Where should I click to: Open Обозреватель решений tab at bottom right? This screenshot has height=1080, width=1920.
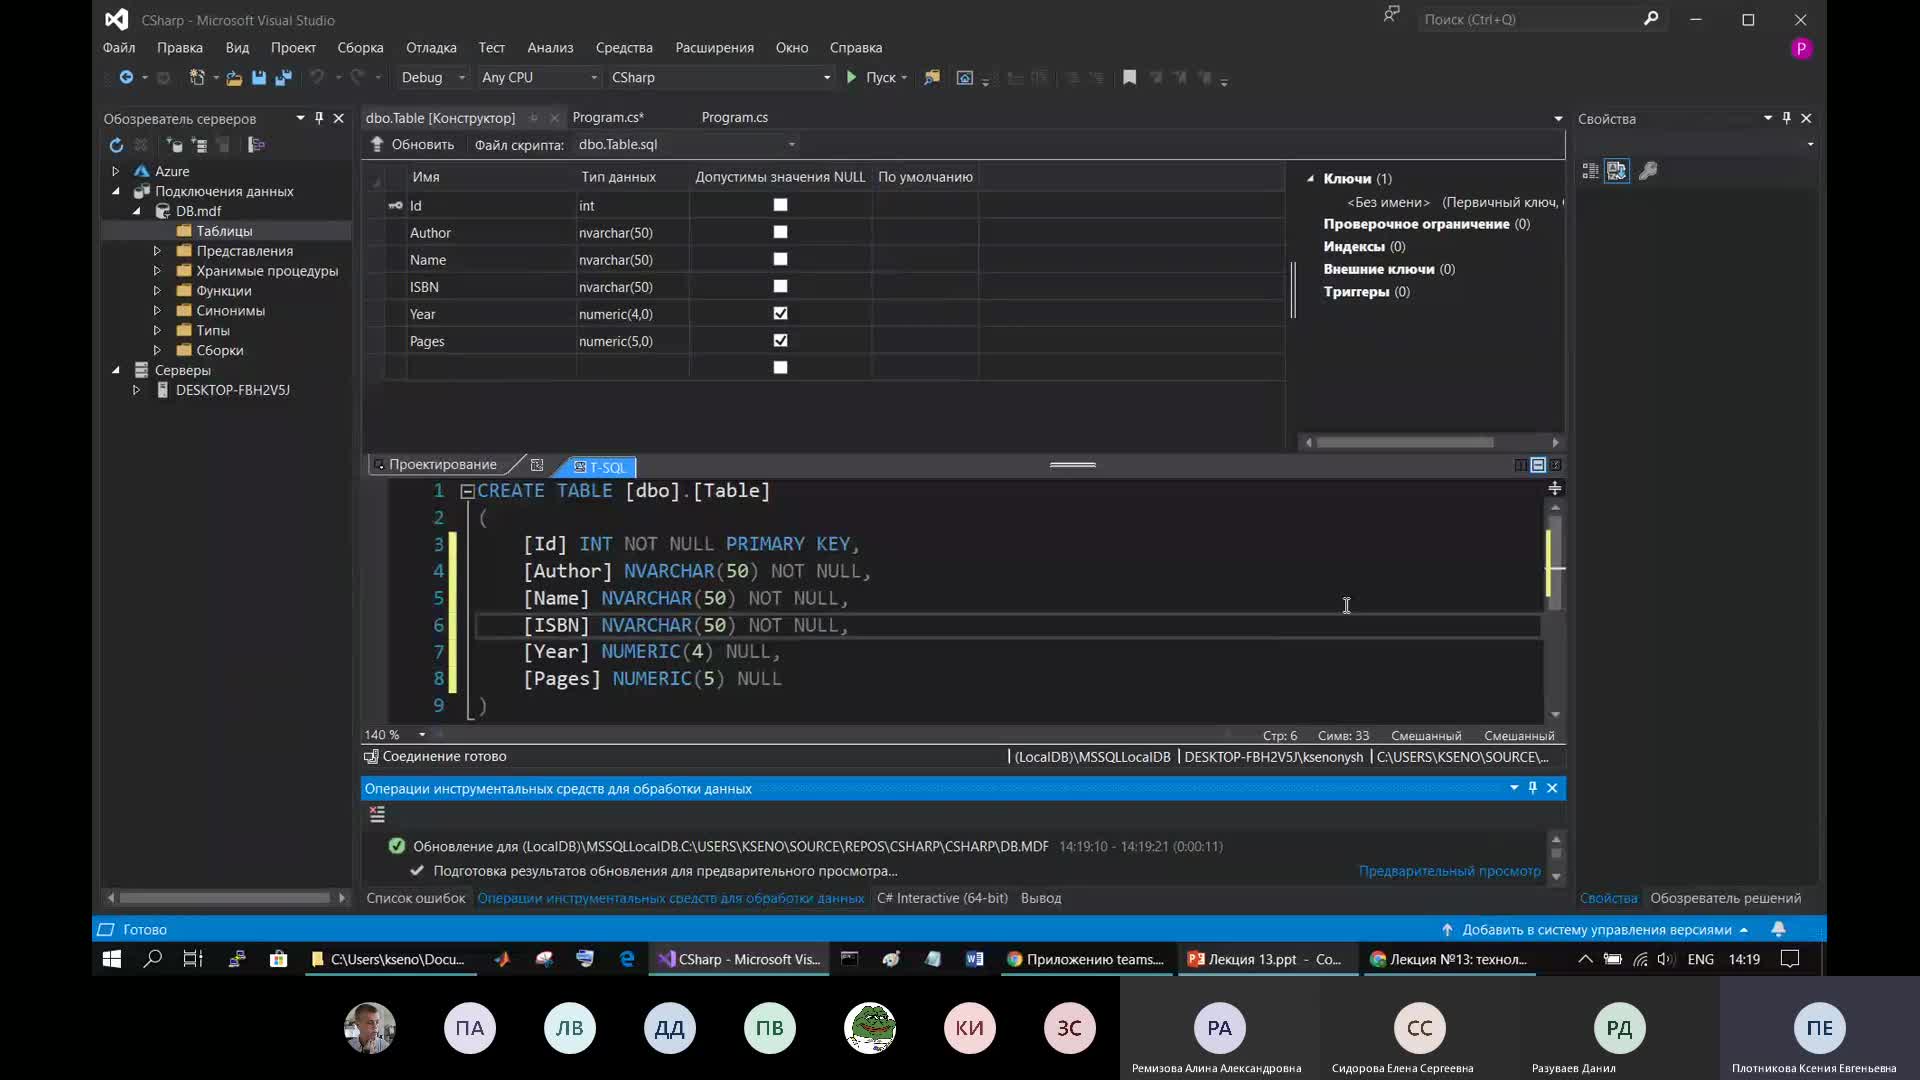(1725, 898)
